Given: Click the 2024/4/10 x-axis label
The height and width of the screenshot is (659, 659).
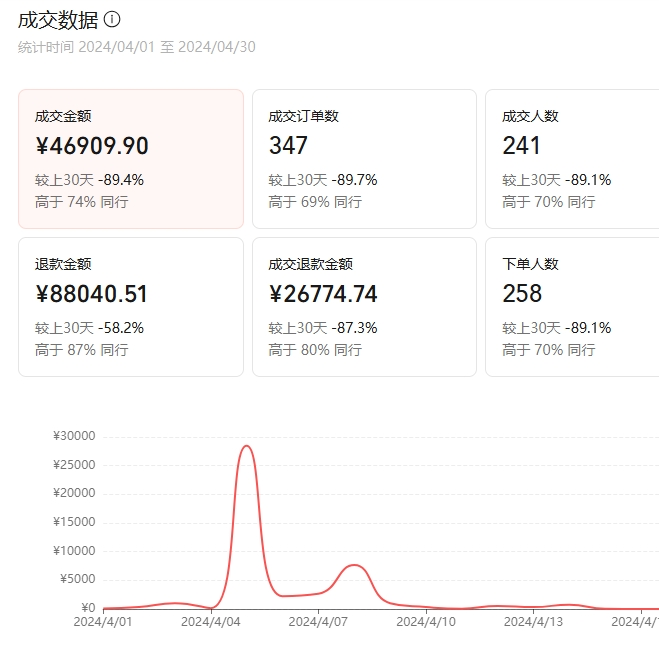Looking at the screenshot, I should [x=426, y=621].
